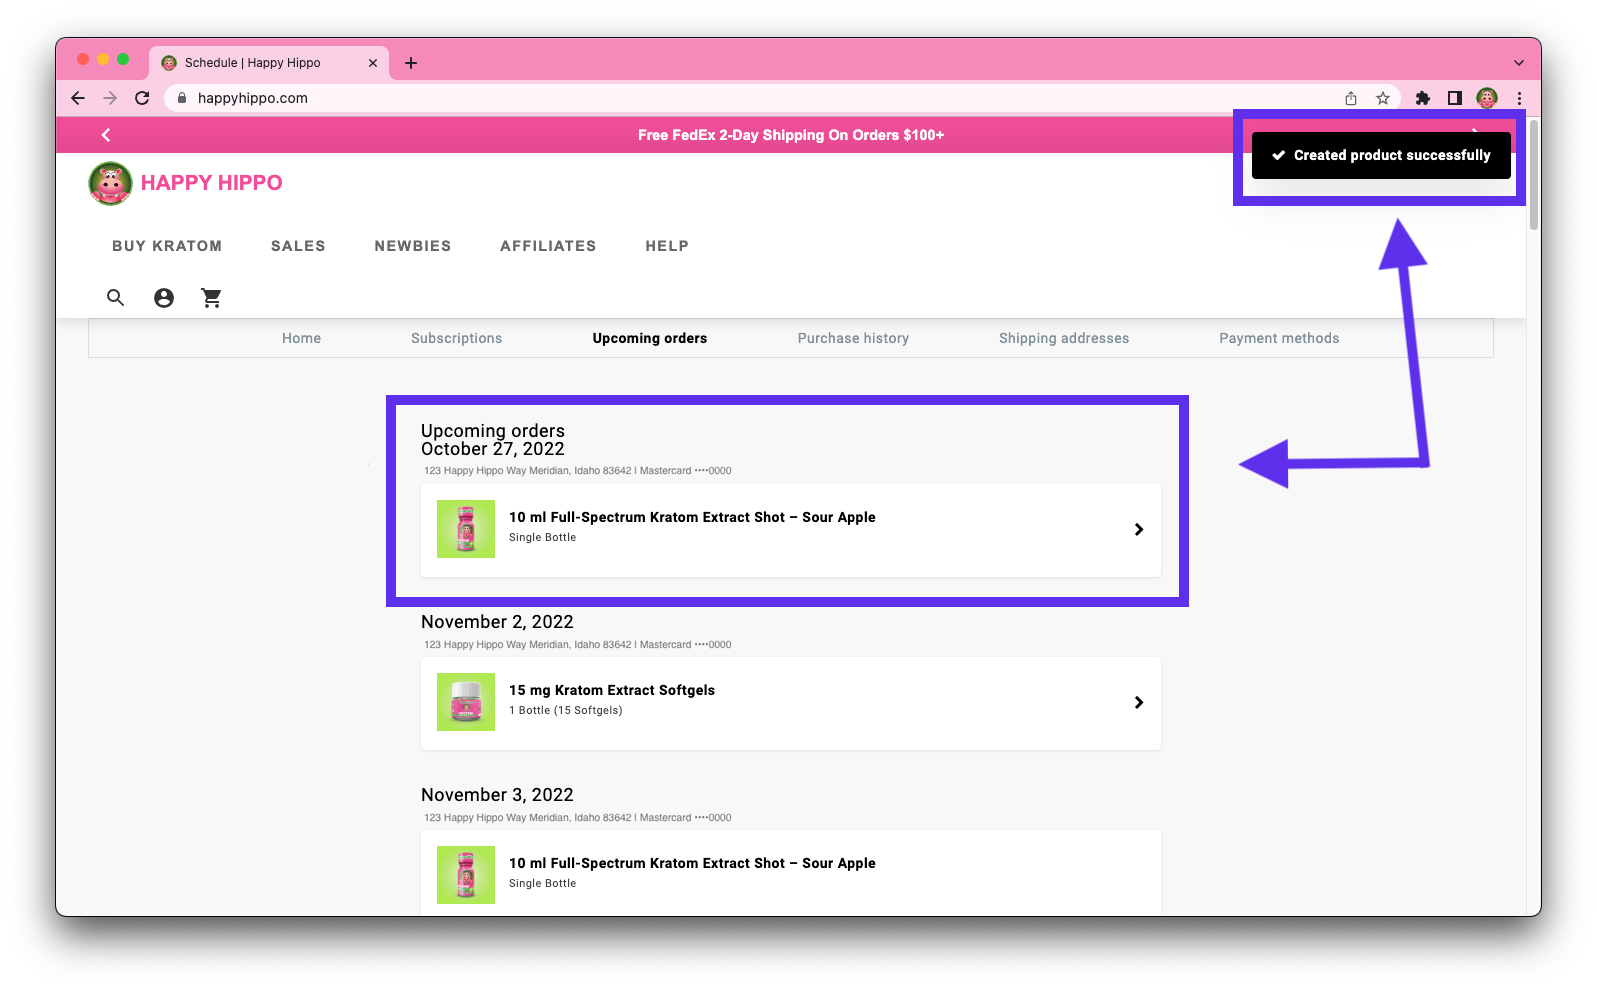
Task: Open the AFFILIATES menu item
Action: click(548, 246)
